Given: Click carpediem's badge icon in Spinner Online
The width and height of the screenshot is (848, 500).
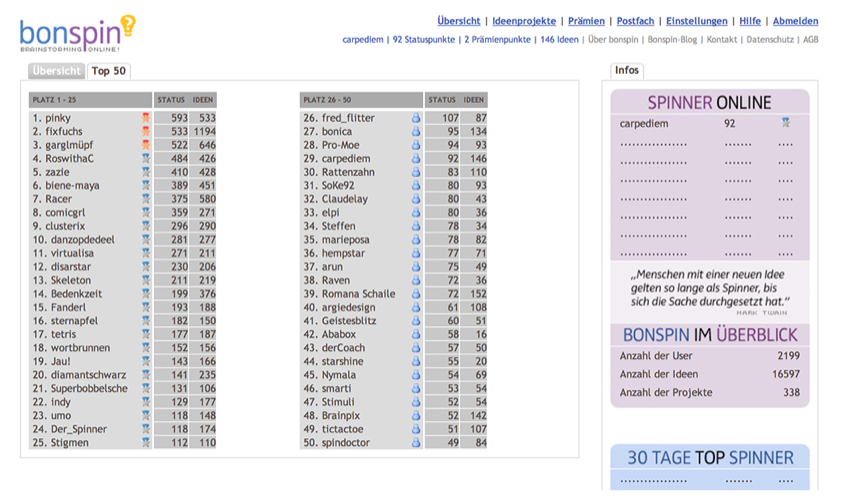Looking at the screenshot, I should click(x=785, y=124).
